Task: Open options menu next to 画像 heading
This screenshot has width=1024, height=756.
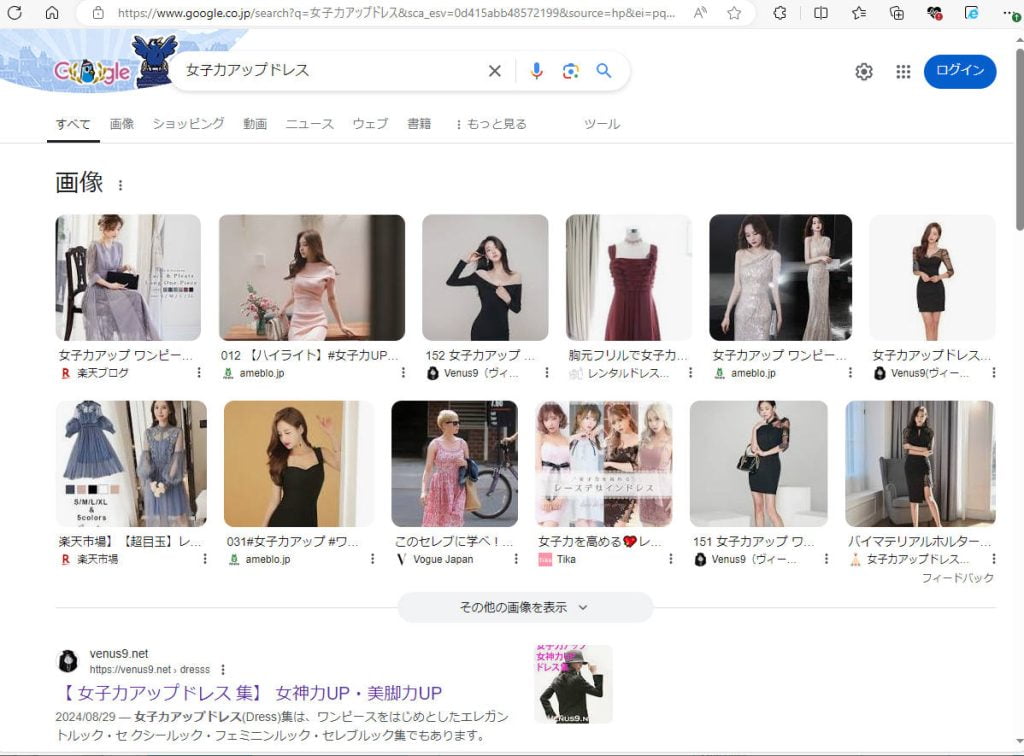Action: click(x=121, y=185)
